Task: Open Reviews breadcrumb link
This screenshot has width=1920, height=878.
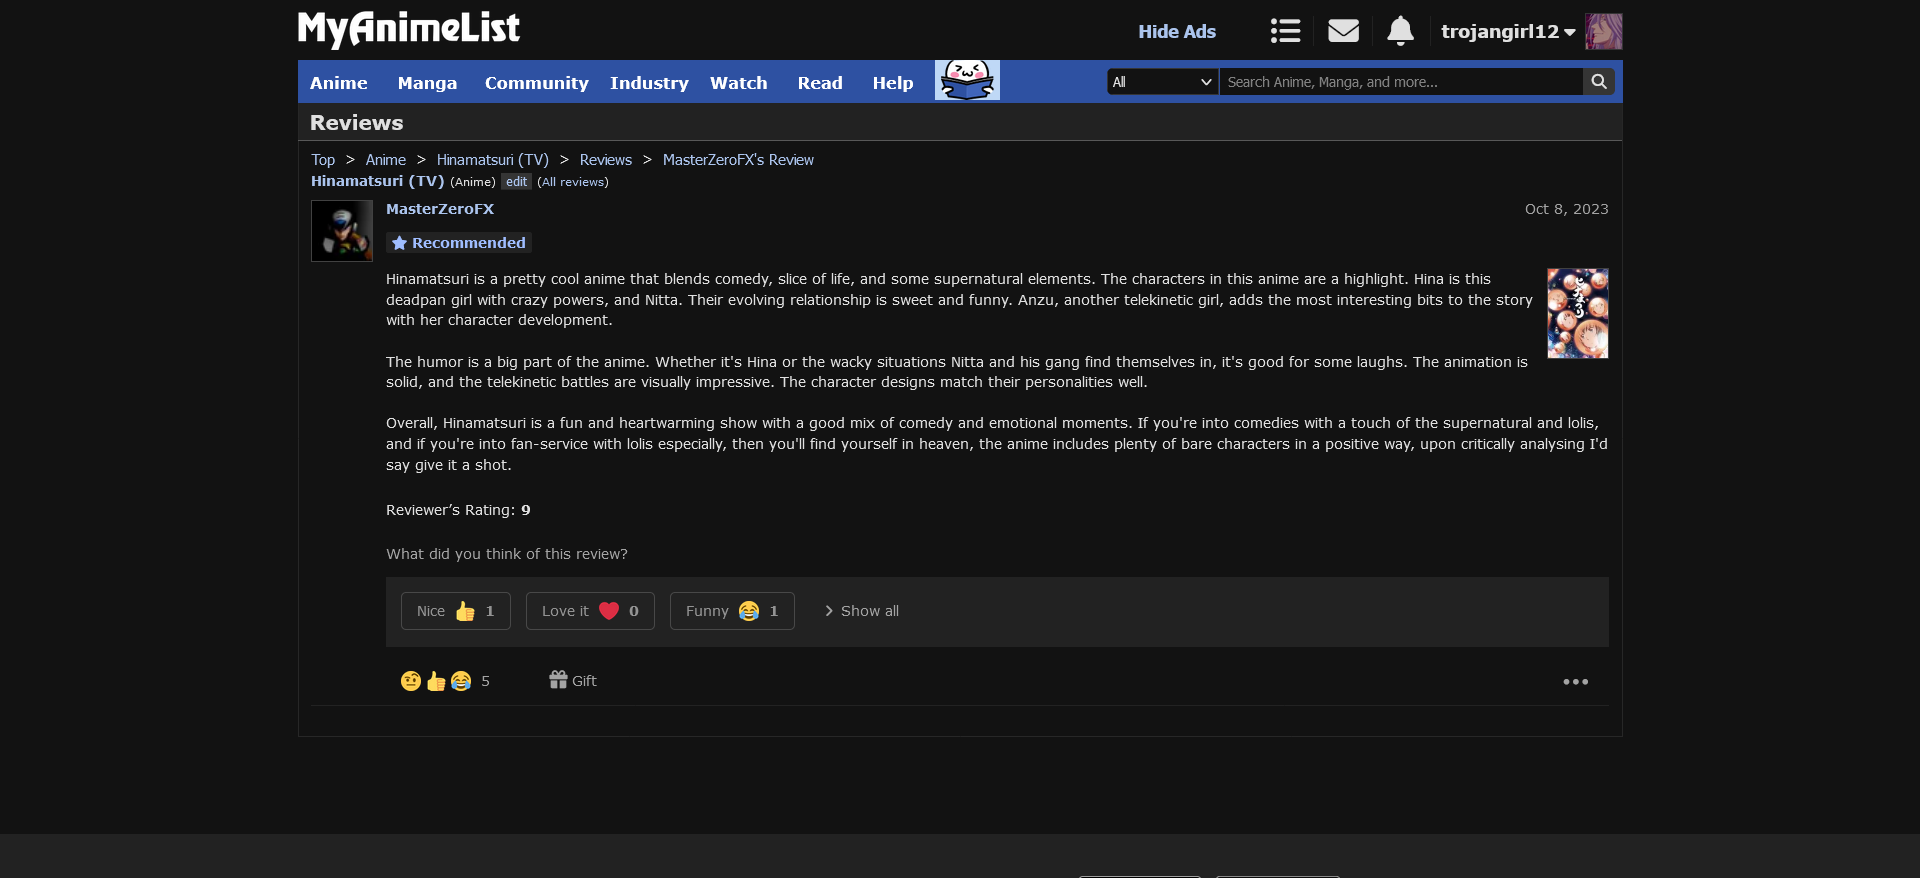Action: pyautogui.click(x=606, y=160)
